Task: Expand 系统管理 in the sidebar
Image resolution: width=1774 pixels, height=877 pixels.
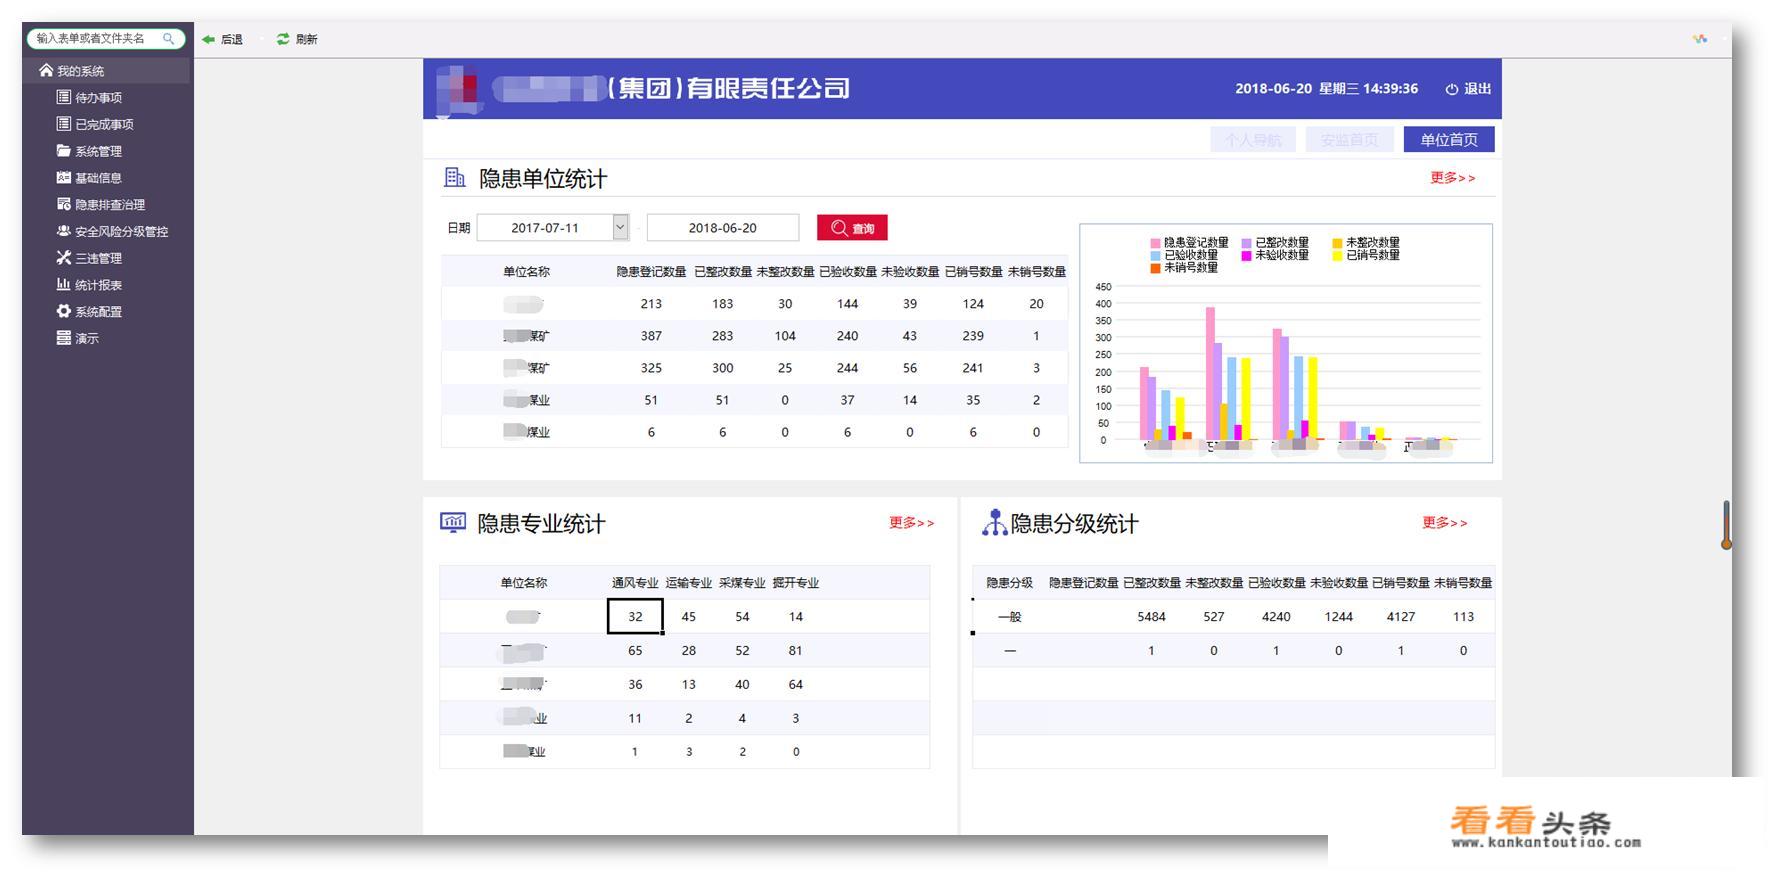Action: pos(99,152)
